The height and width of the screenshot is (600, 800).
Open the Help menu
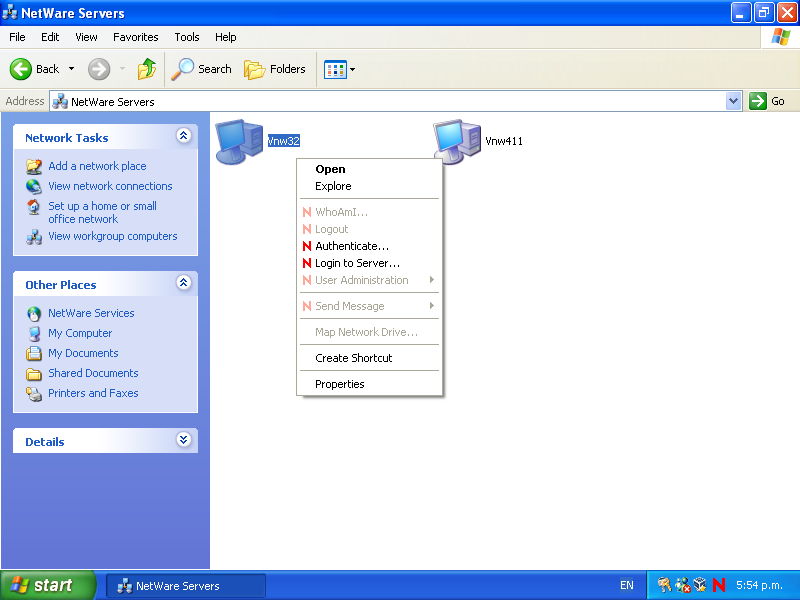226,37
